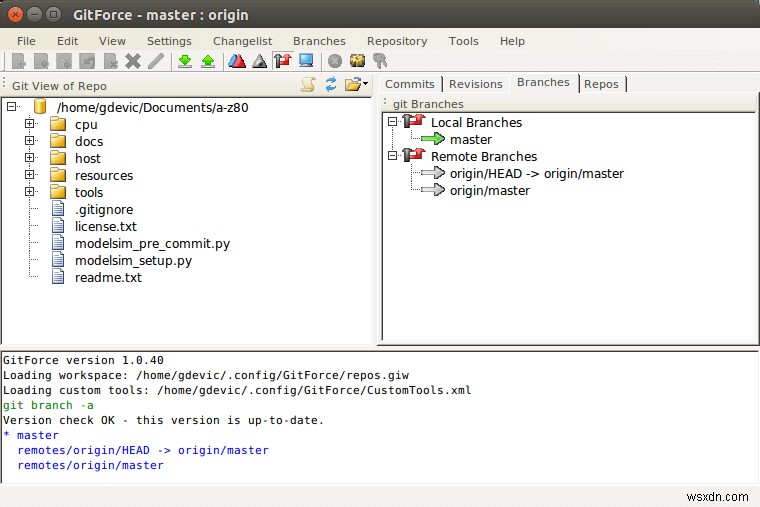Push changes with green up arrow icon

(208, 61)
